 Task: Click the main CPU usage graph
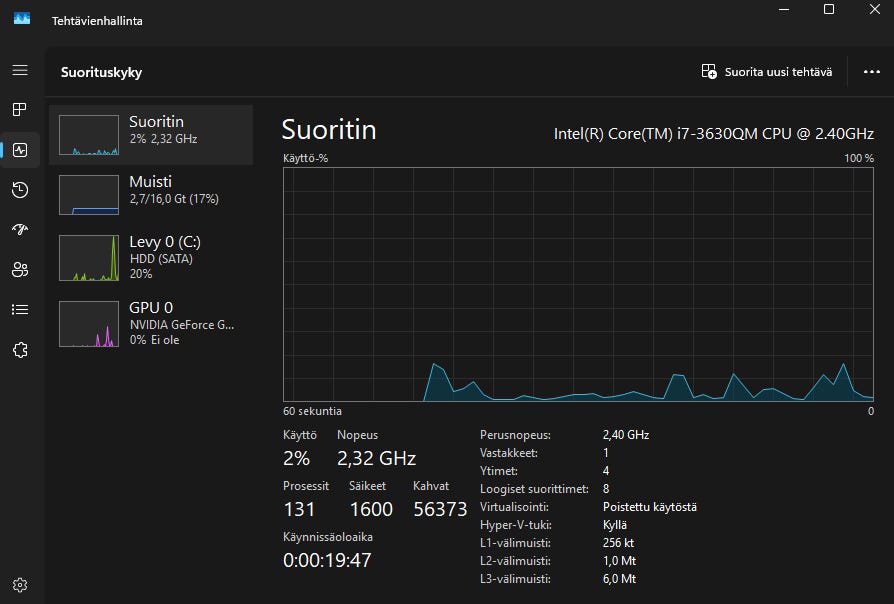[578, 285]
